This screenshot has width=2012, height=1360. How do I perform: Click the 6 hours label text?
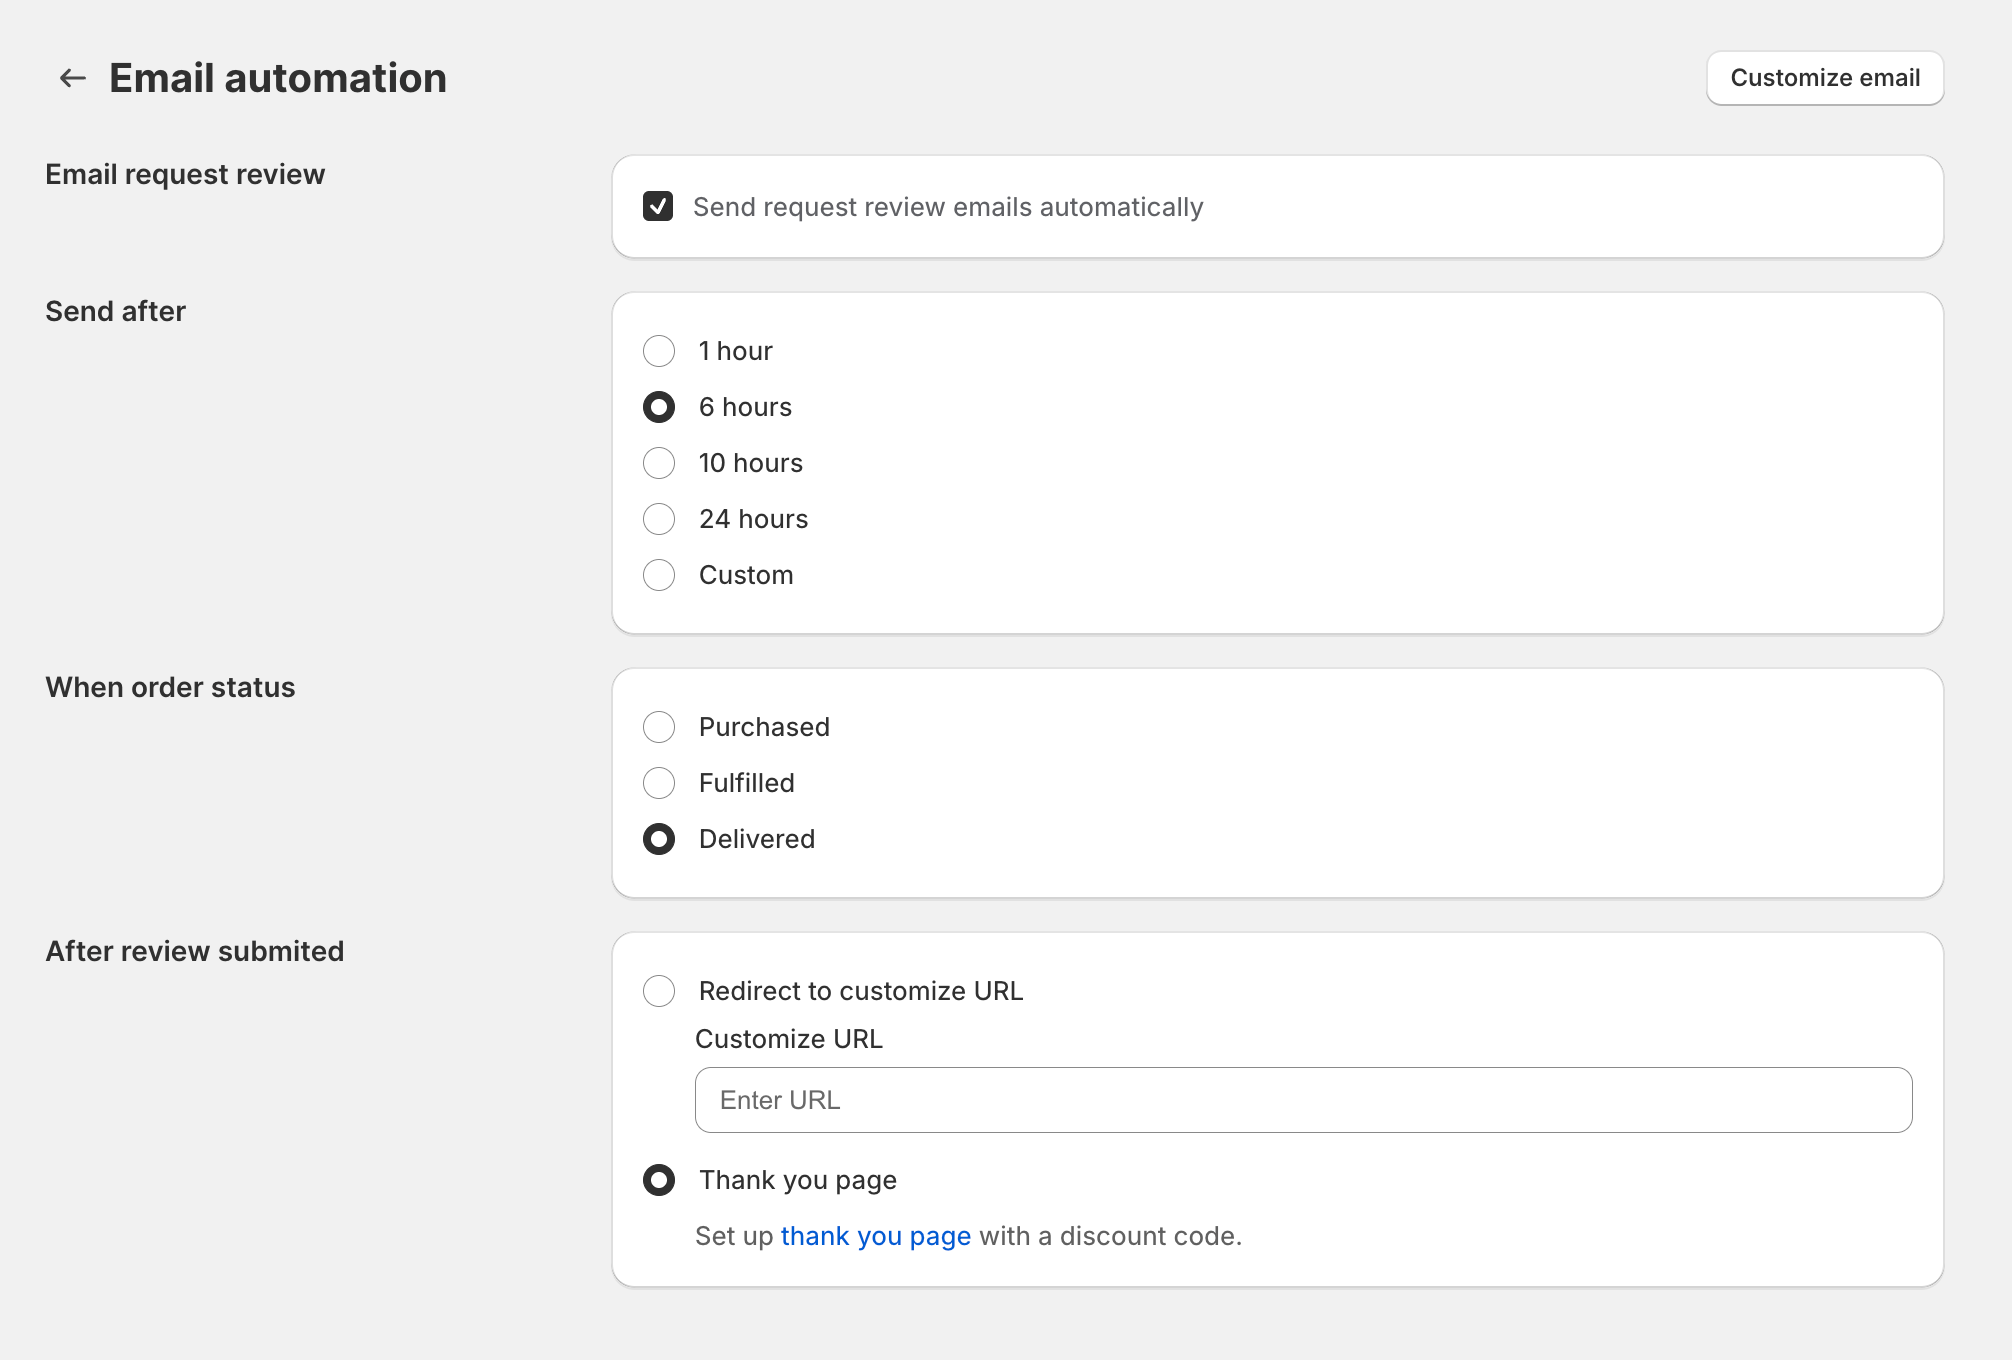click(x=745, y=407)
